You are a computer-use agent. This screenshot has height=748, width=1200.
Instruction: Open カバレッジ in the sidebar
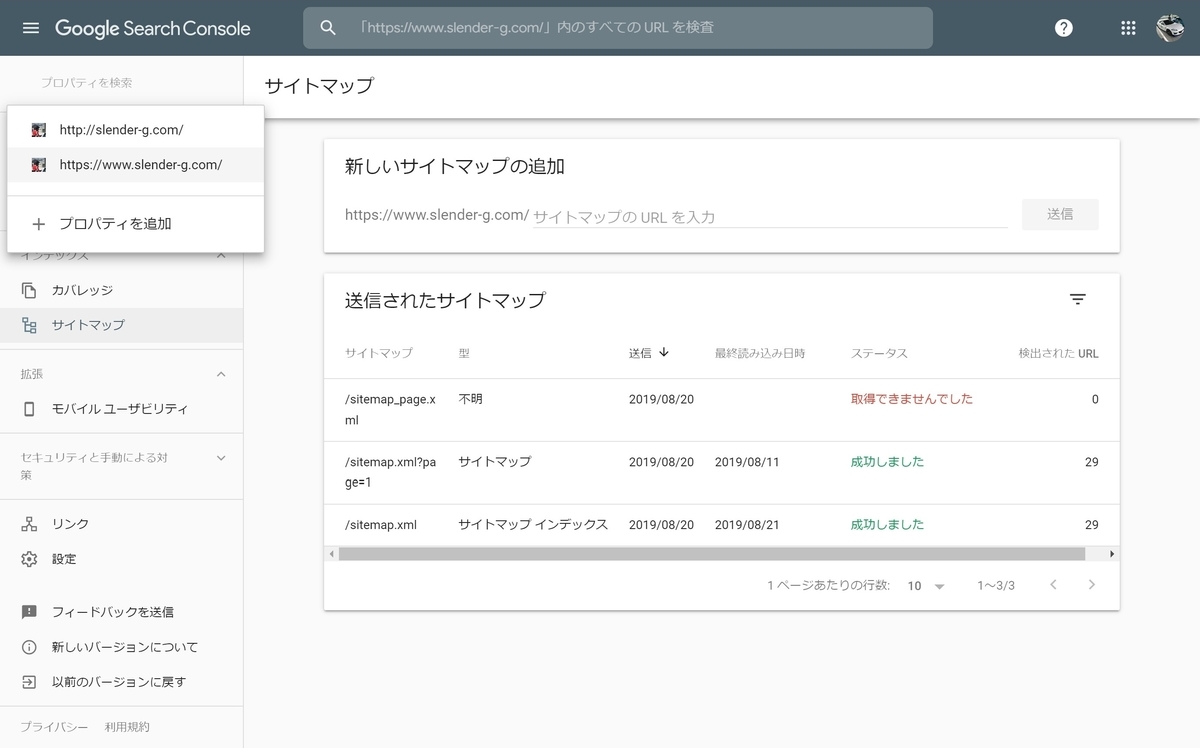[x=121, y=290]
